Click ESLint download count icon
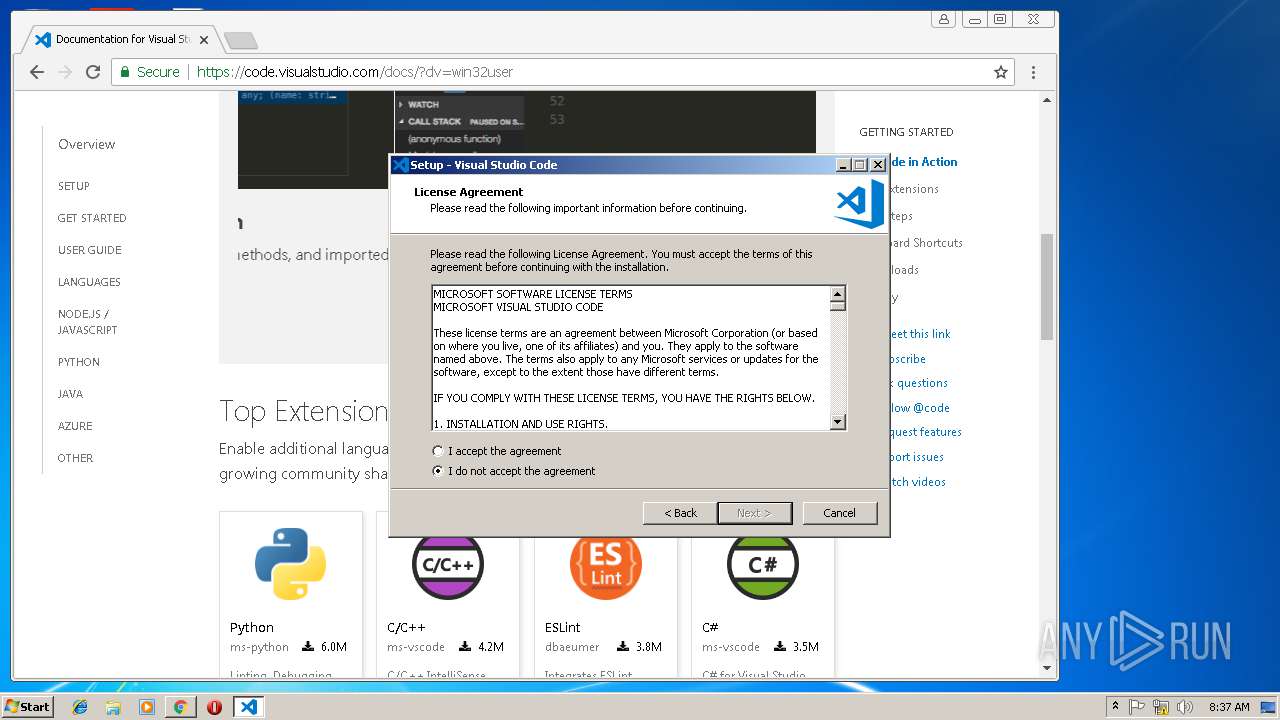The image size is (1280, 720). (623, 647)
